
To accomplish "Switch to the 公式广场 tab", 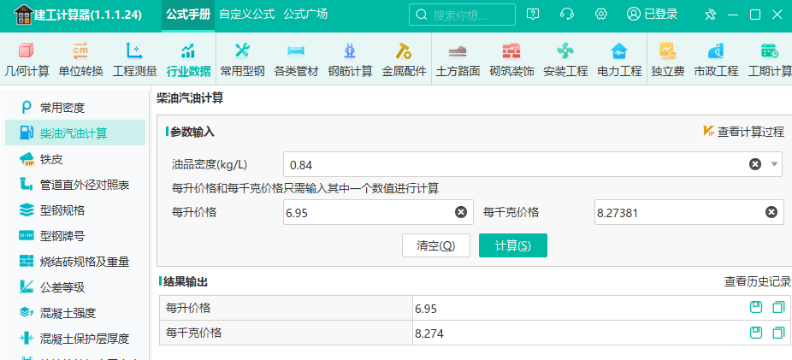I will coord(306,14).
